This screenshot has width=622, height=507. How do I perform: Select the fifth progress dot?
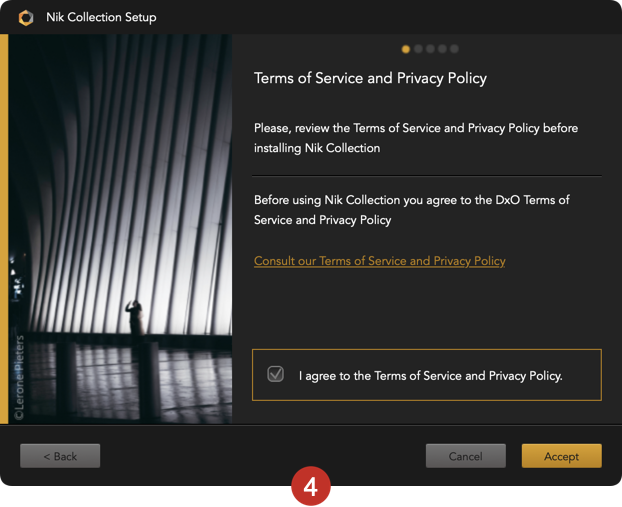pyautogui.click(x=454, y=49)
